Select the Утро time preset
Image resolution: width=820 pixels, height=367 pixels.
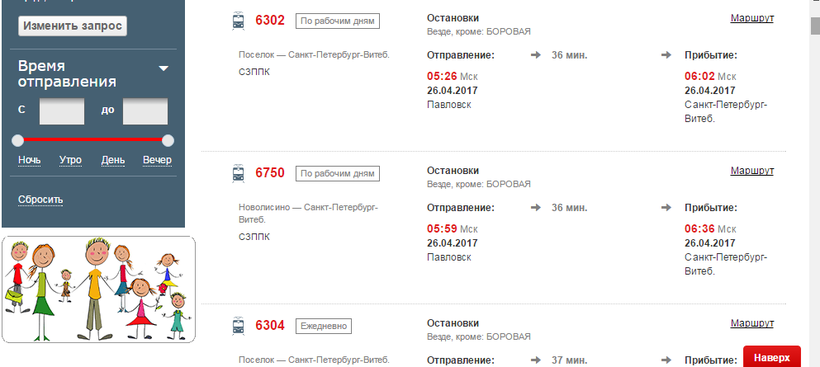pos(70,160)
